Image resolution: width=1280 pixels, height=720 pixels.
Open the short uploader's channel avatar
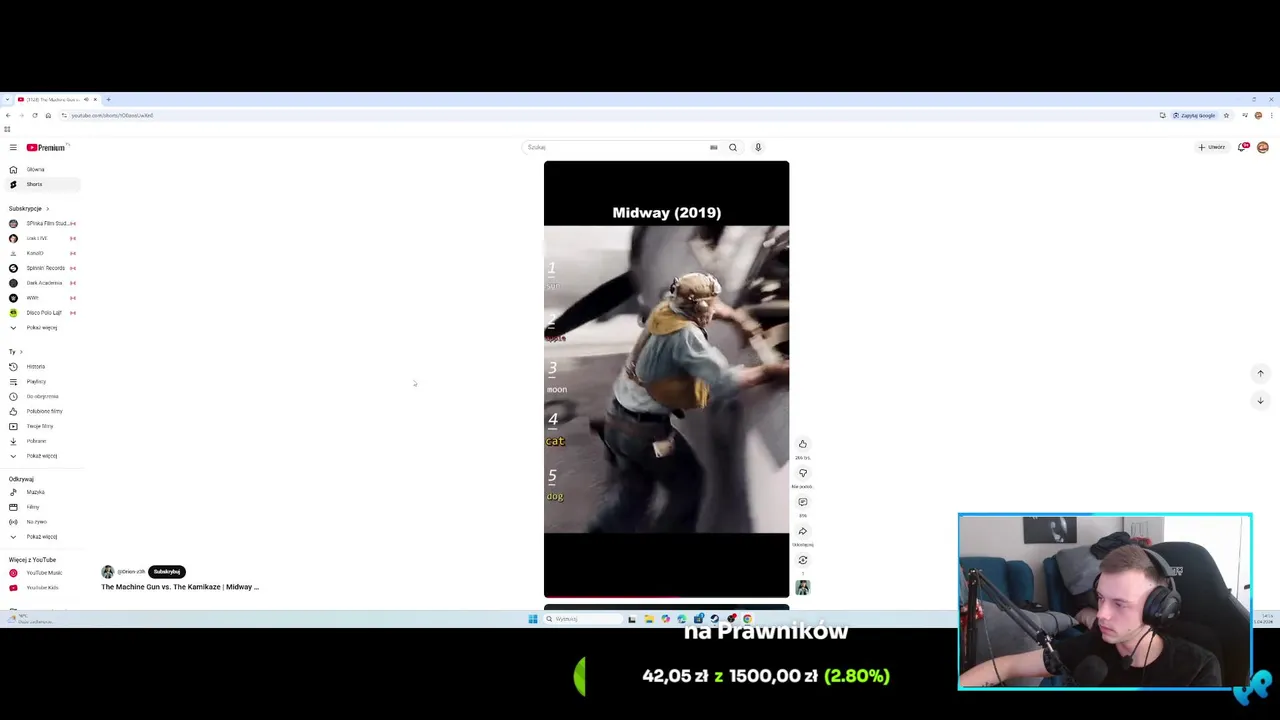coord(108,572)
